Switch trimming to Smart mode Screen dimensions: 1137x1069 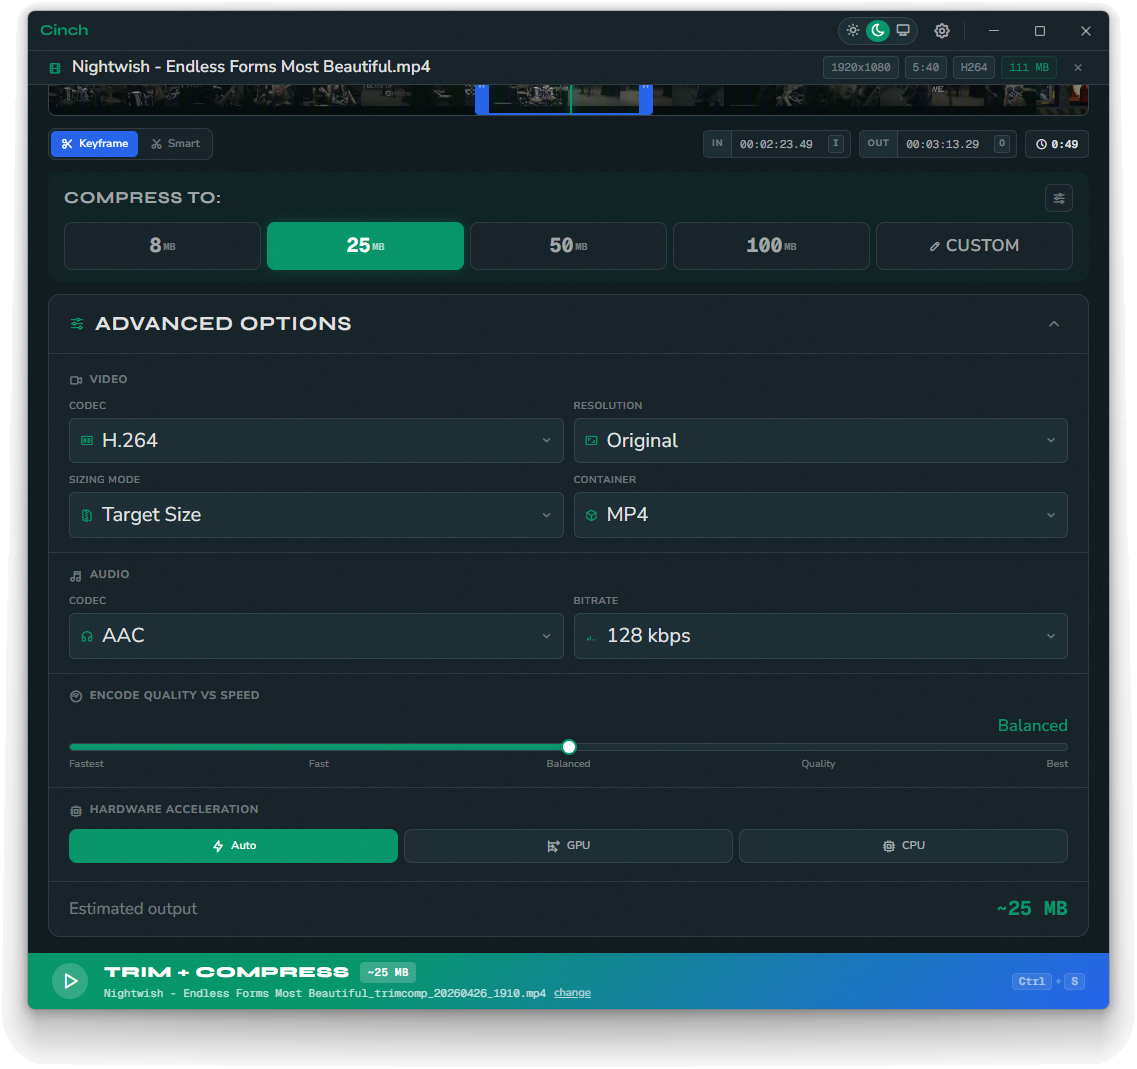(x=175, y=144)
